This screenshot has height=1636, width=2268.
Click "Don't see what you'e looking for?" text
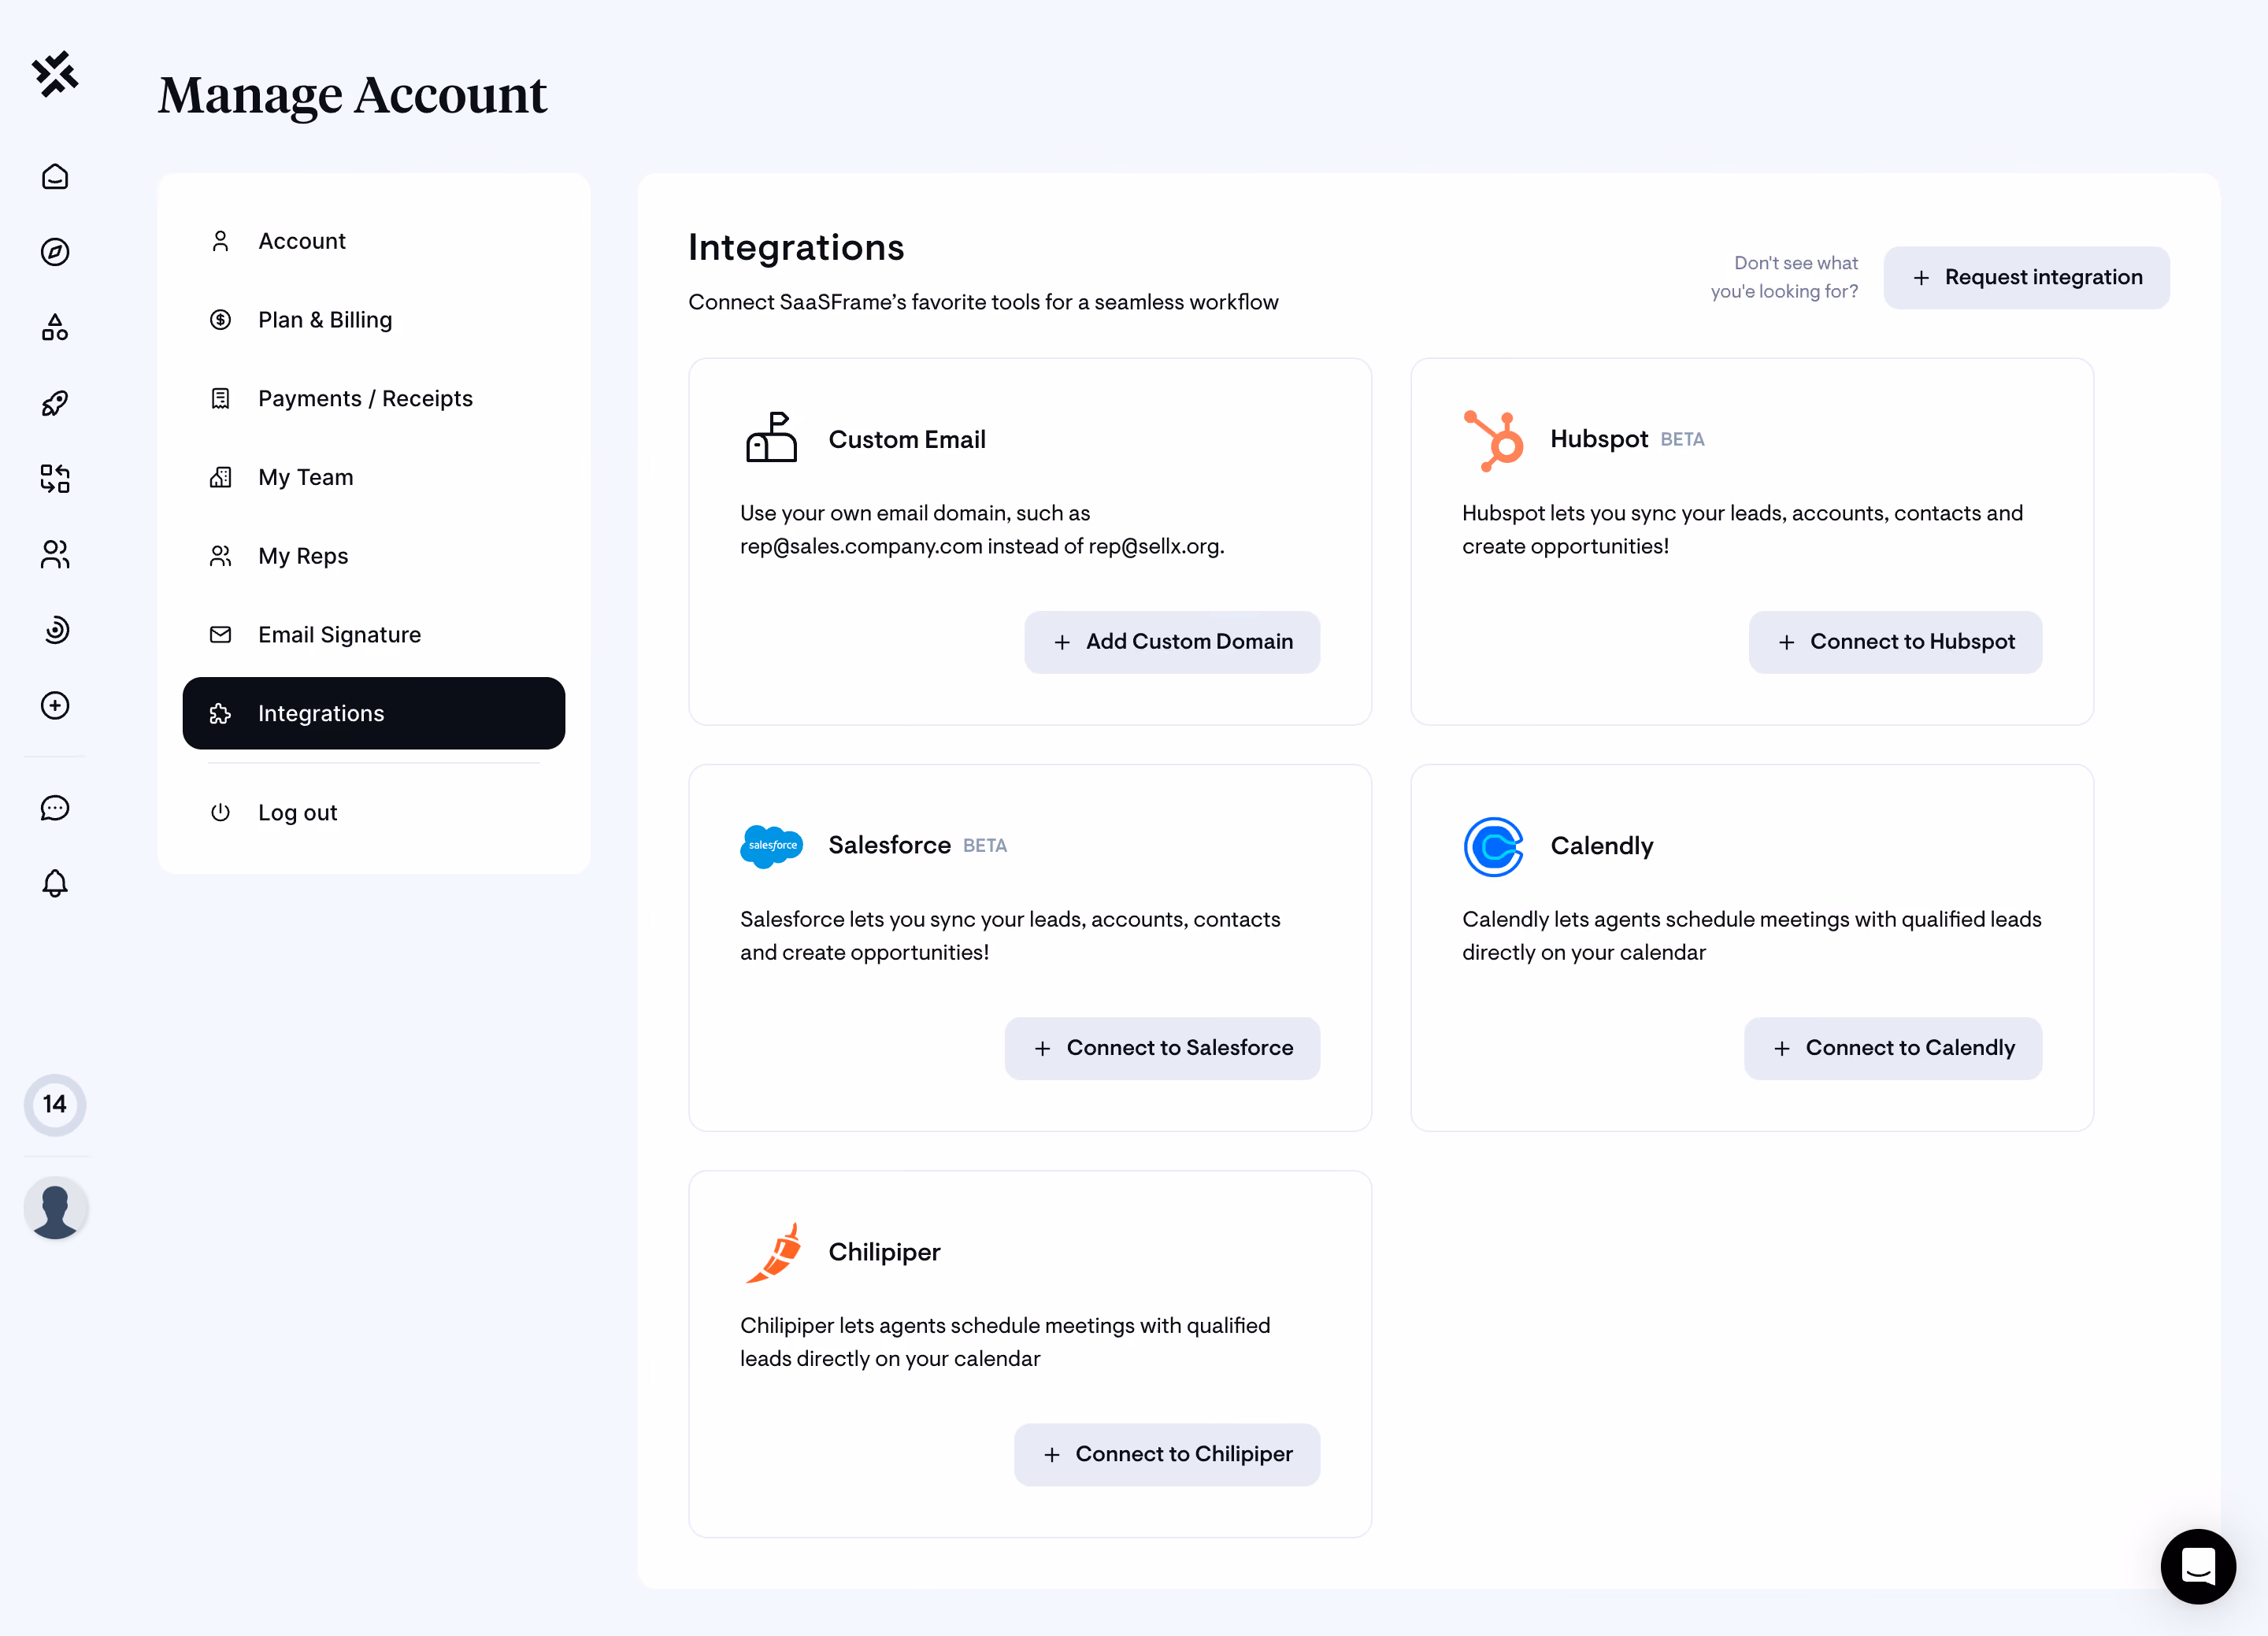point(1784,277)
